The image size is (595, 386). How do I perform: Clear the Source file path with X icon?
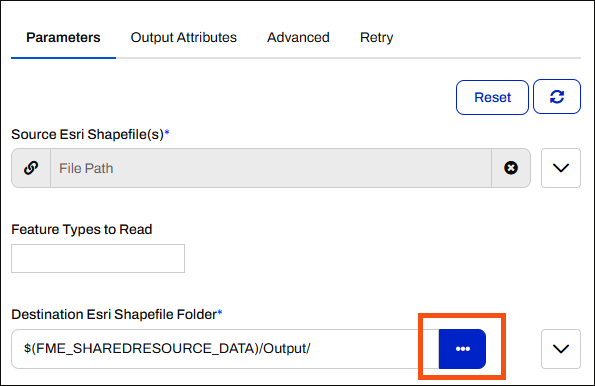pyautogui.click(x=511, y=168)
